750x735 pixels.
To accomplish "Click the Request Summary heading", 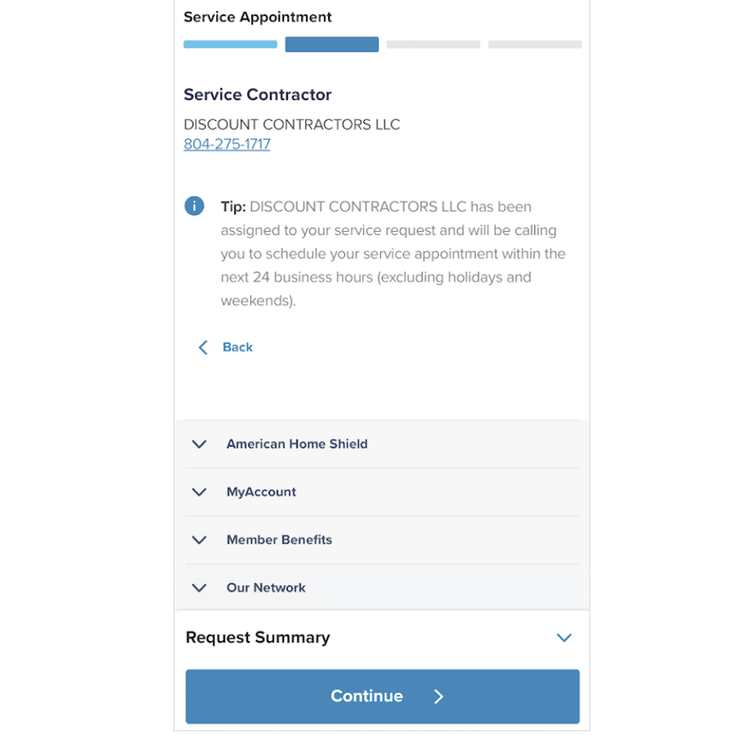I will [x=258, y=638].
